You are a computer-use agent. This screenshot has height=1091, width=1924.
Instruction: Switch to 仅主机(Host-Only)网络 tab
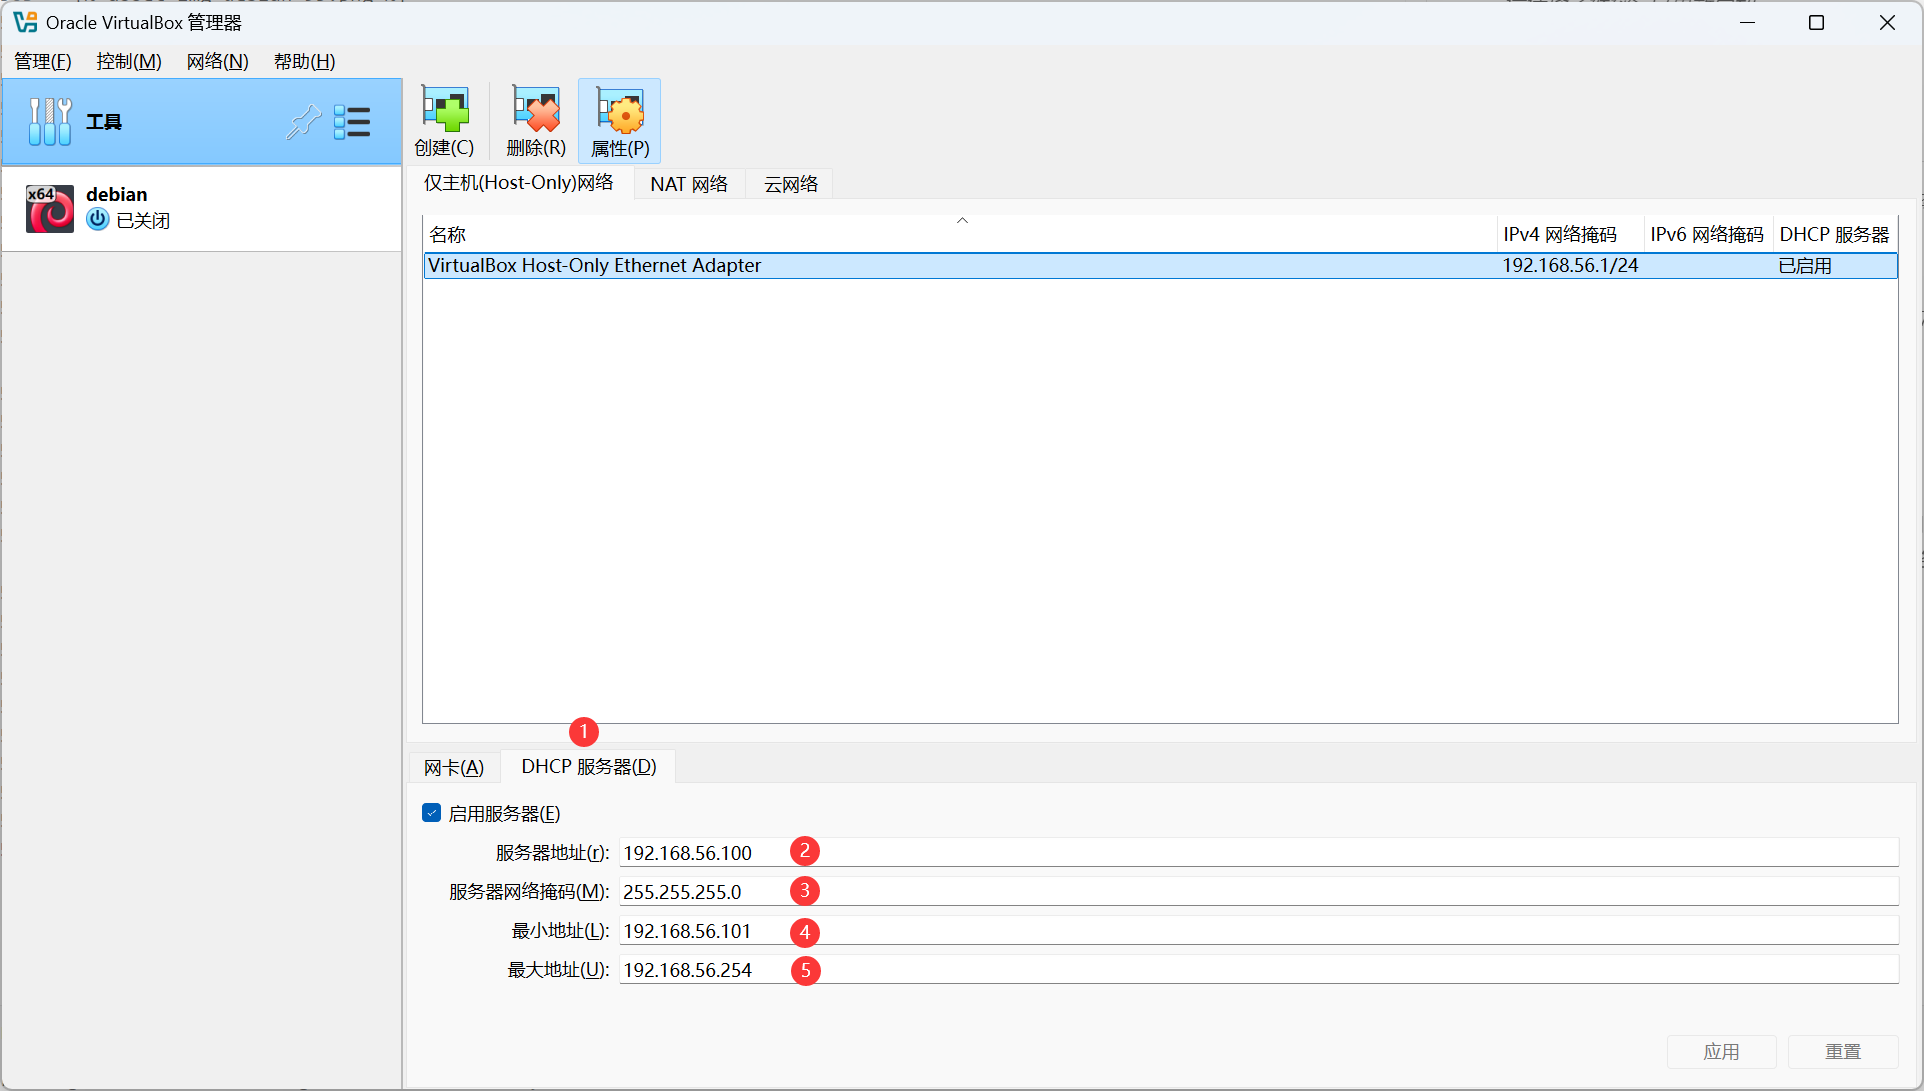519,183
